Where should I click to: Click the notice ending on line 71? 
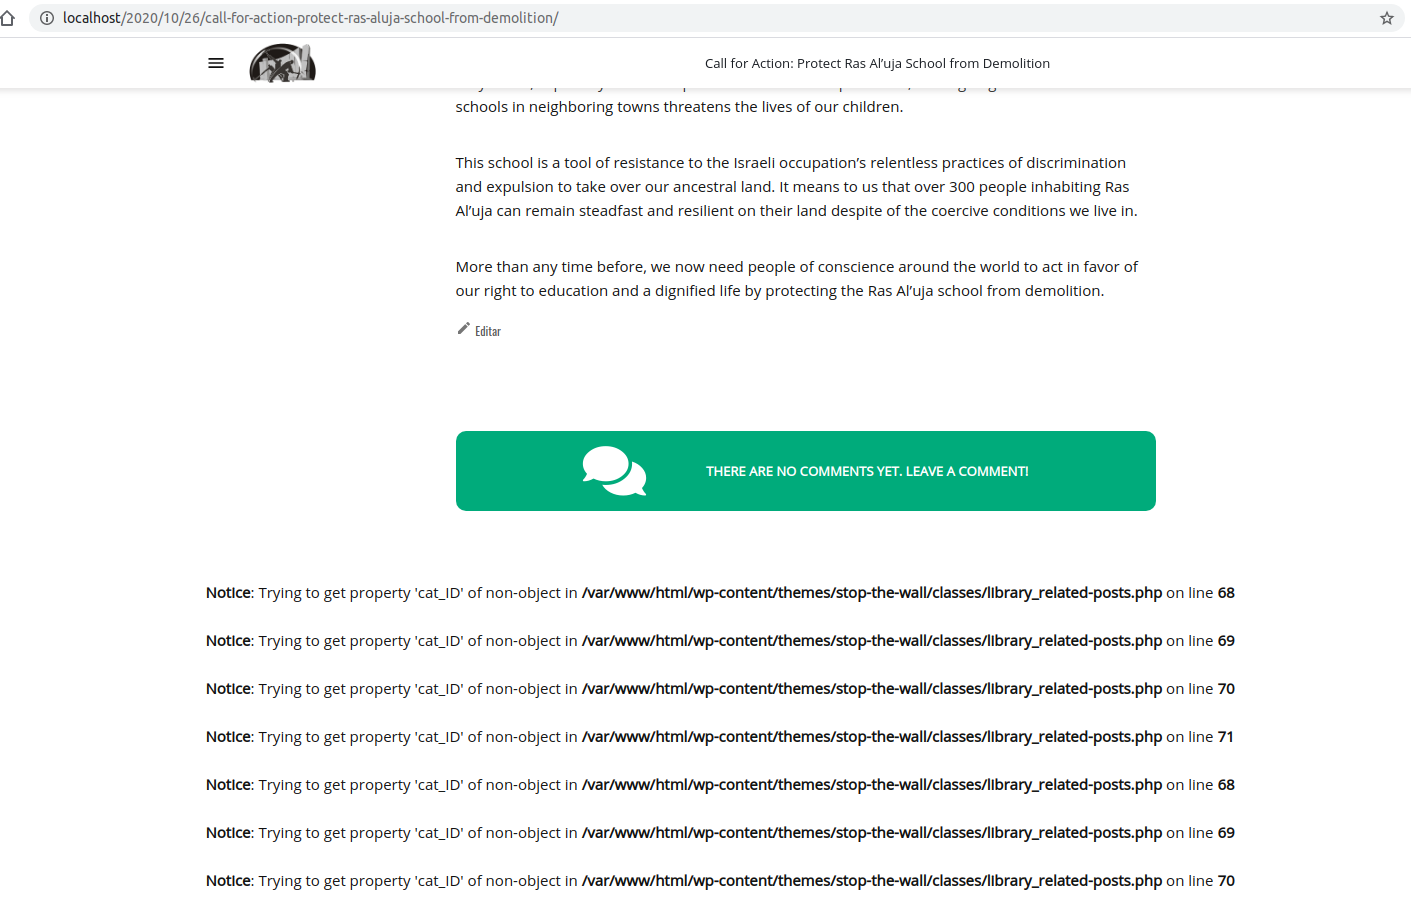click(720, 737)
